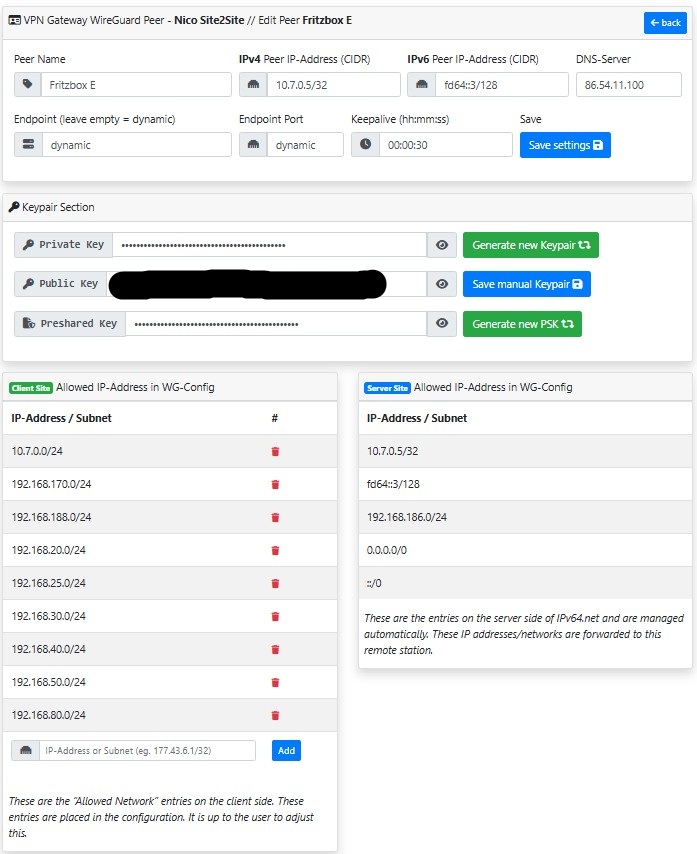Click Save manual Keypair
The height and width of the screenshot is (854, 697).
[x=526, y=285]
